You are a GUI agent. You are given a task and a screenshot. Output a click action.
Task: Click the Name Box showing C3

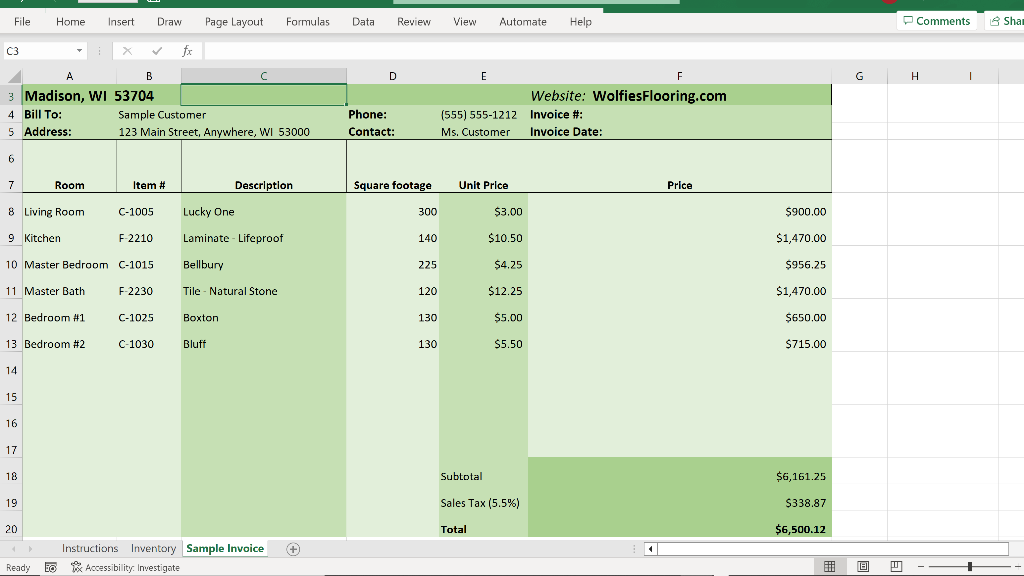38,51
